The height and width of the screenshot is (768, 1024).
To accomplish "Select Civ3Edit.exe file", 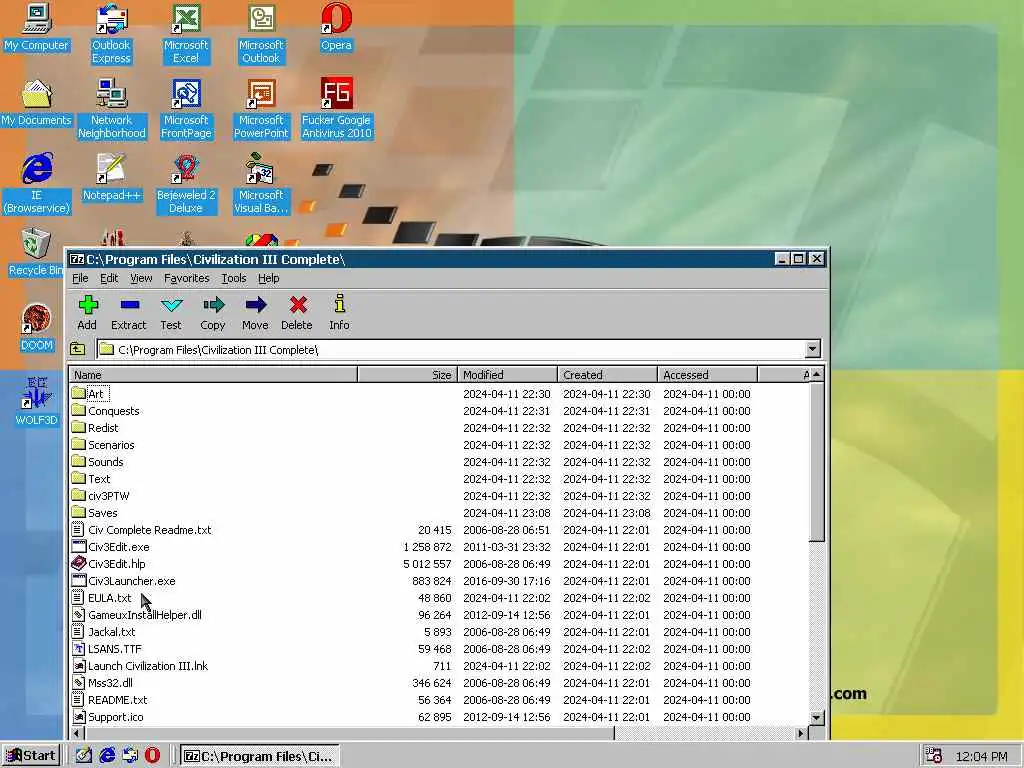I will [x=118, y=547].
